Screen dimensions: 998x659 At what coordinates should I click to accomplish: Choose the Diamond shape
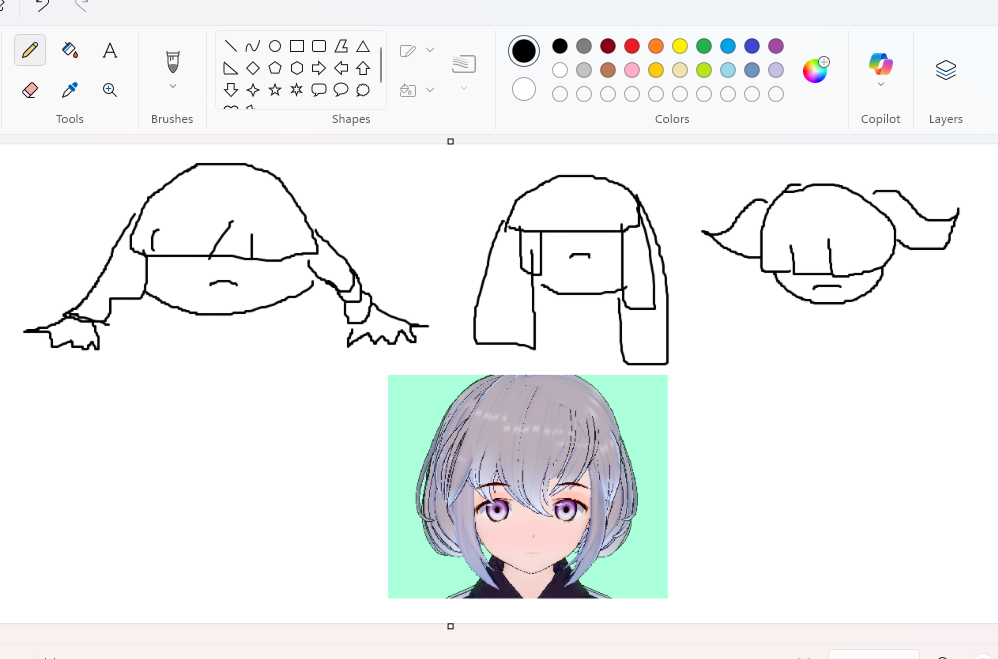pos(253,68)
